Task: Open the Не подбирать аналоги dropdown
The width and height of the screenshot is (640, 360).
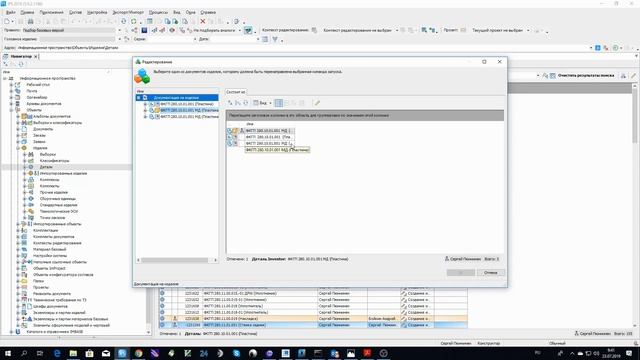Action: 240,30
